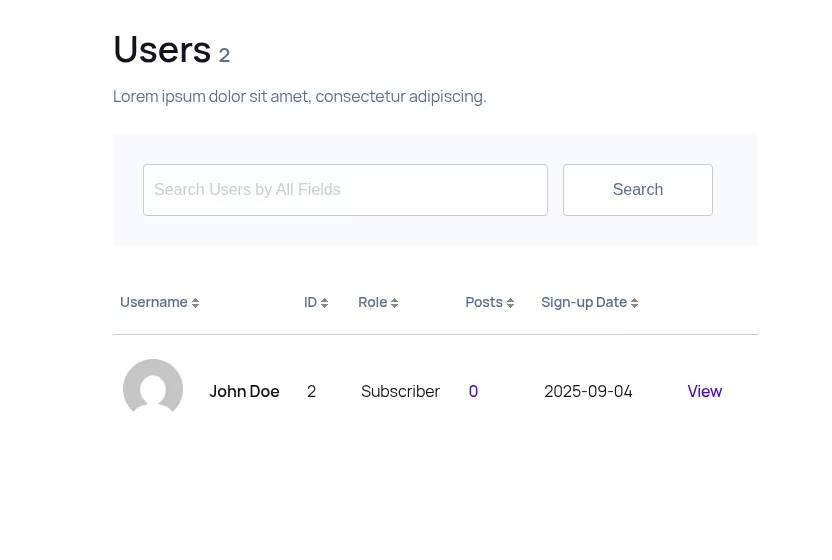This screenshot has width=832, height=560.
Task: Open John Doe's posts count link
Action: 473,391
